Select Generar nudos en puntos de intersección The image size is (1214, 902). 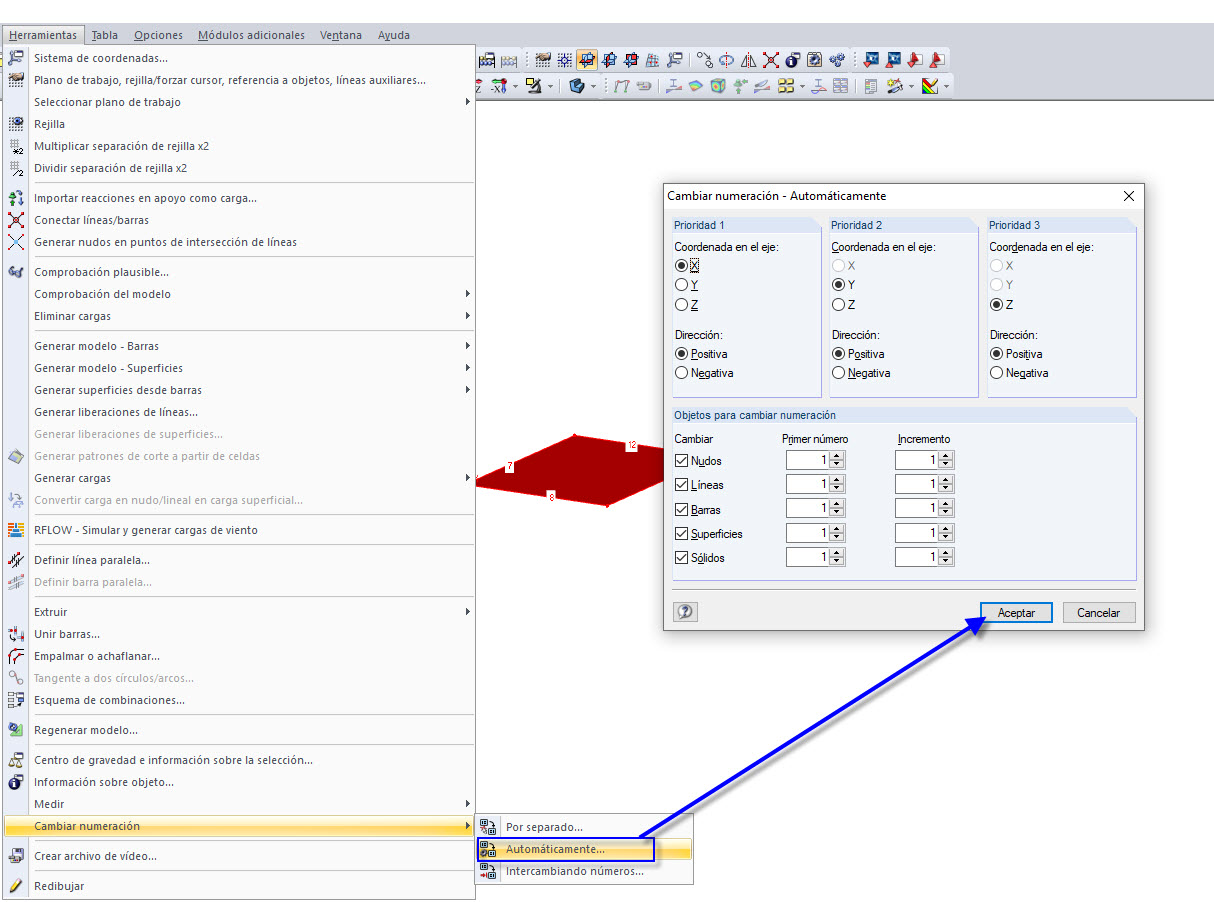[x=240, y=242]
